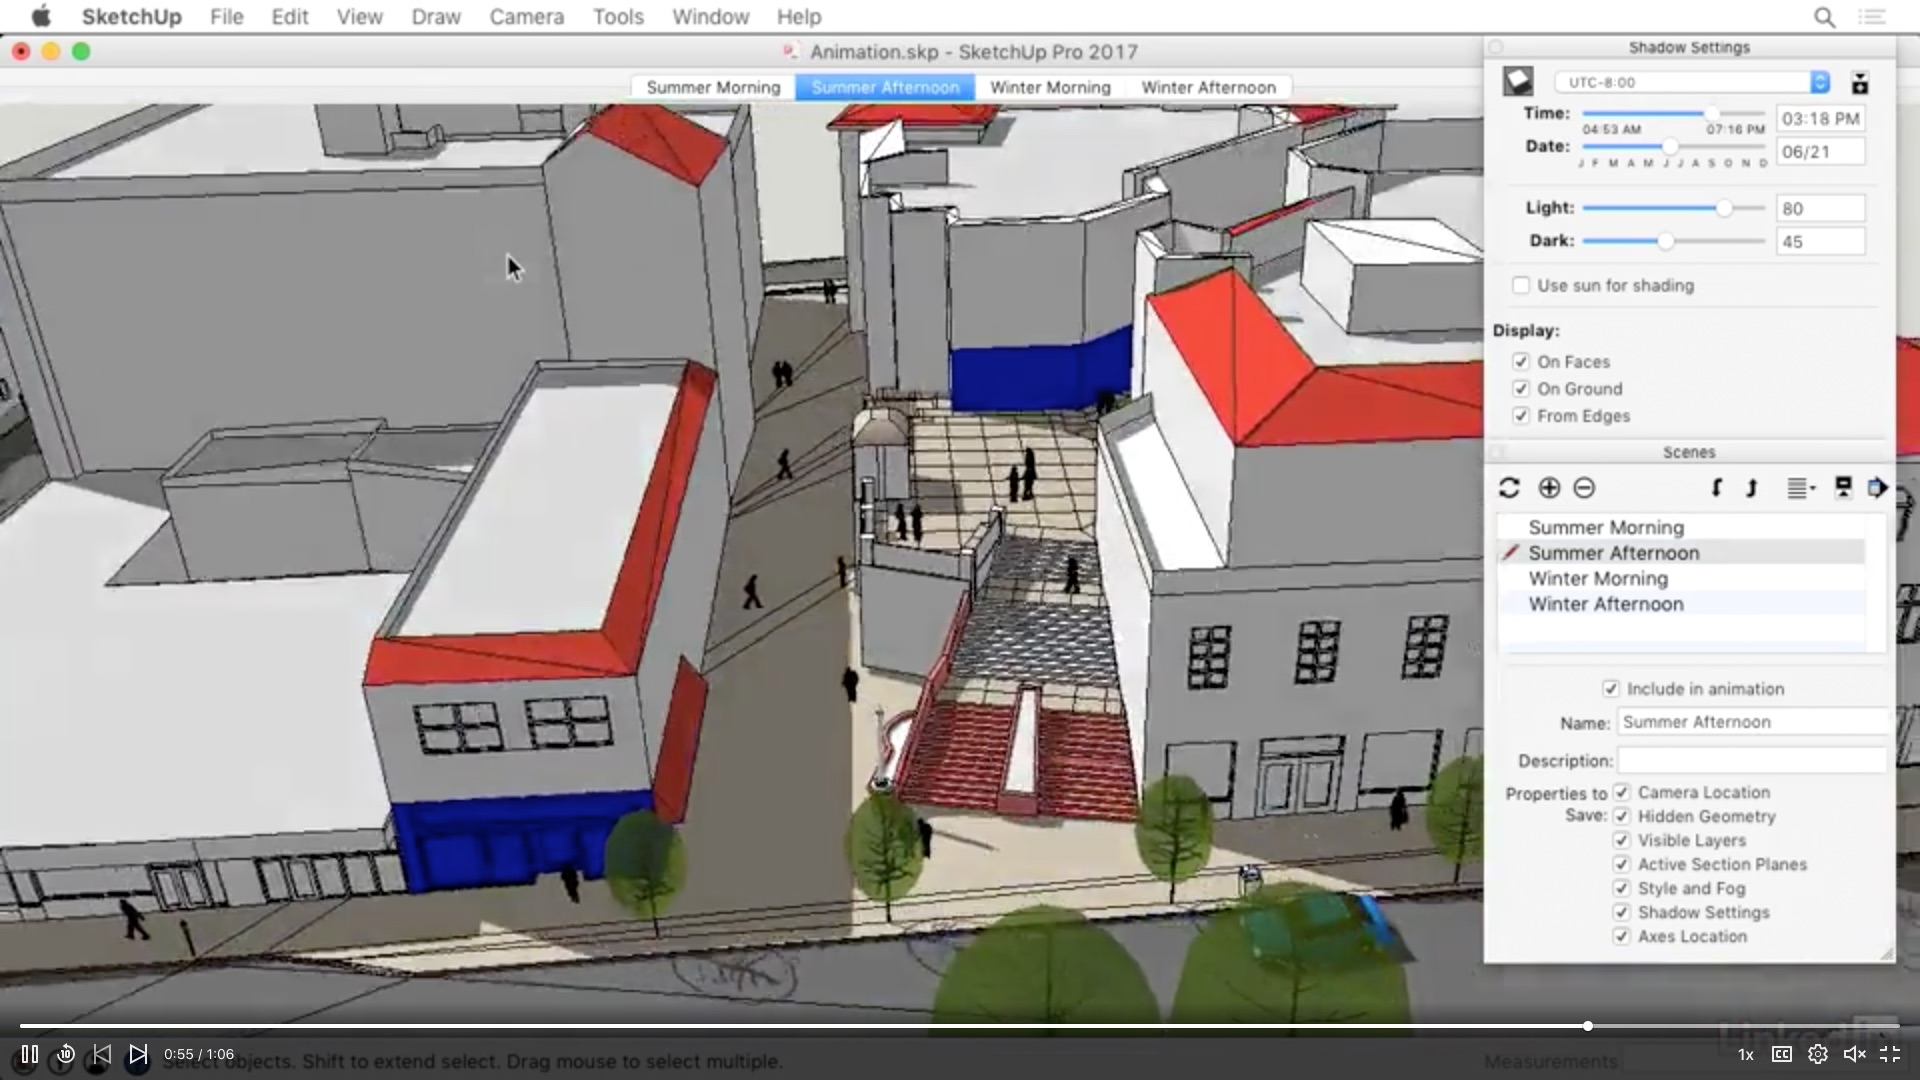
Task: Enable Use sun for shading
Action: [1521, 286]
